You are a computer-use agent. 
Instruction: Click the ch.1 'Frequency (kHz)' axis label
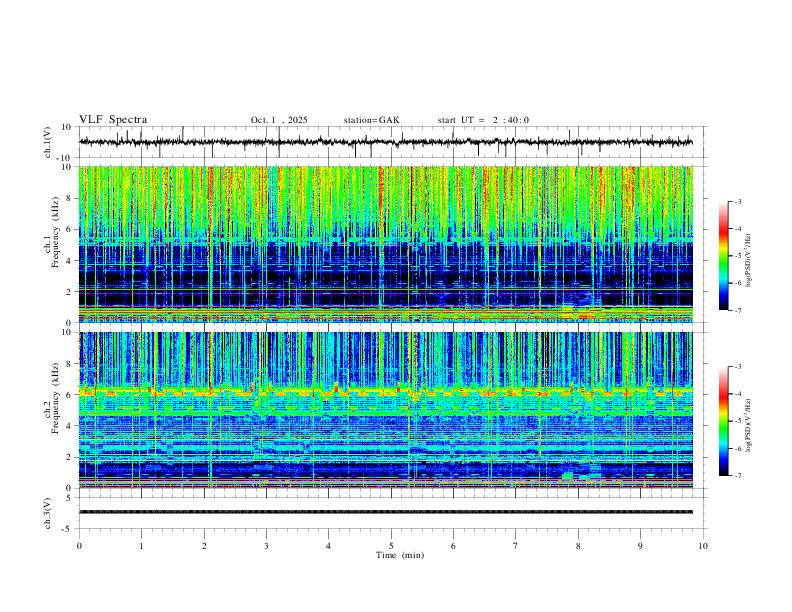click(x=55, y=233)
